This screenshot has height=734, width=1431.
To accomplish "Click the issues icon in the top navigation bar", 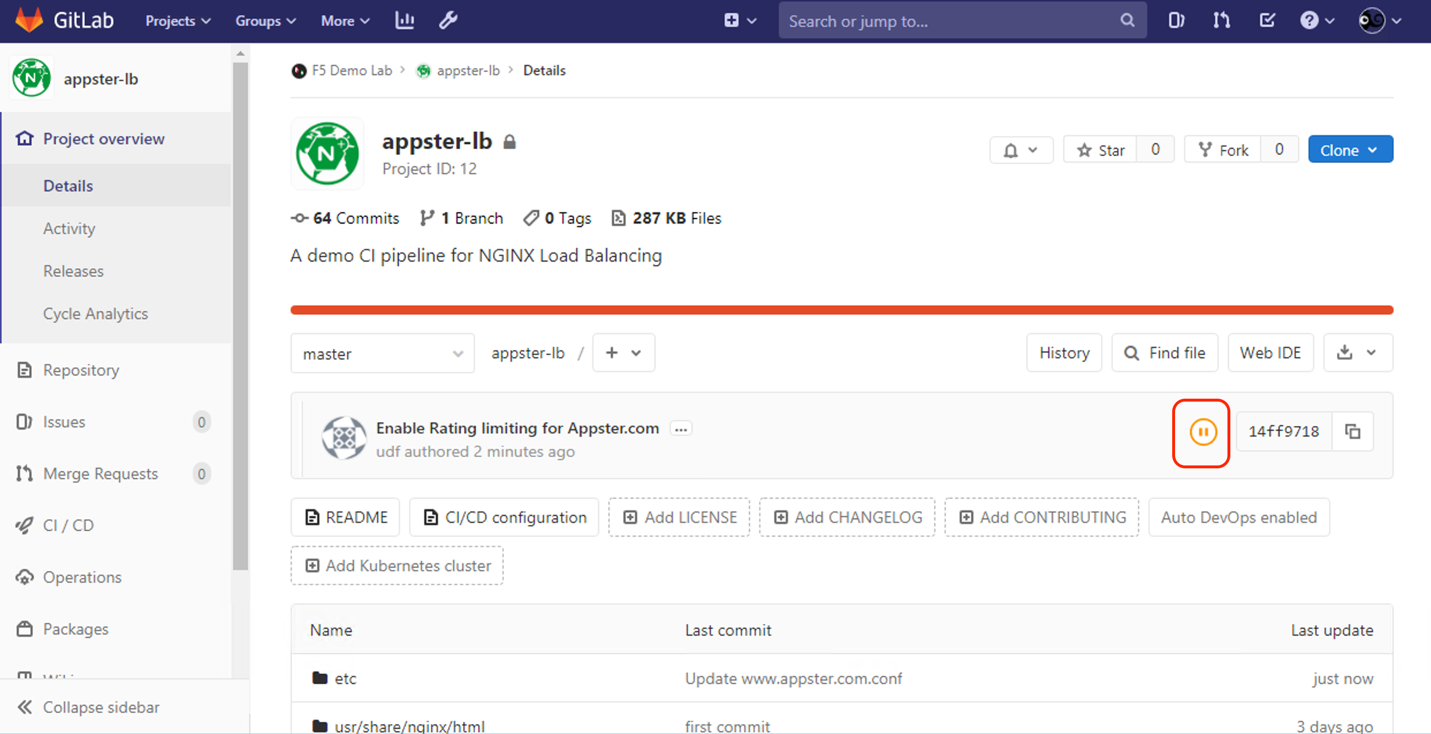I will pyautogui.click(x=1177, y=20).
